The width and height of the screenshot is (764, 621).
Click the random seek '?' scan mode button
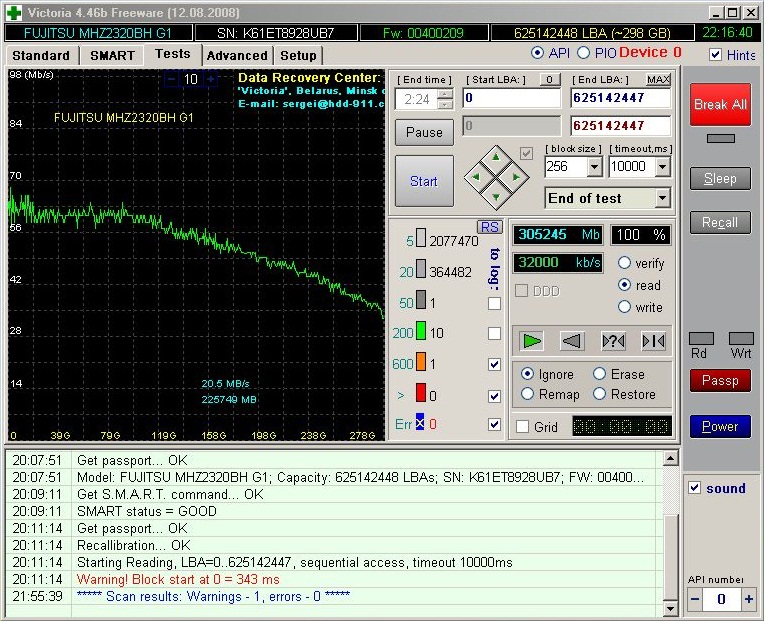[613, 341]
